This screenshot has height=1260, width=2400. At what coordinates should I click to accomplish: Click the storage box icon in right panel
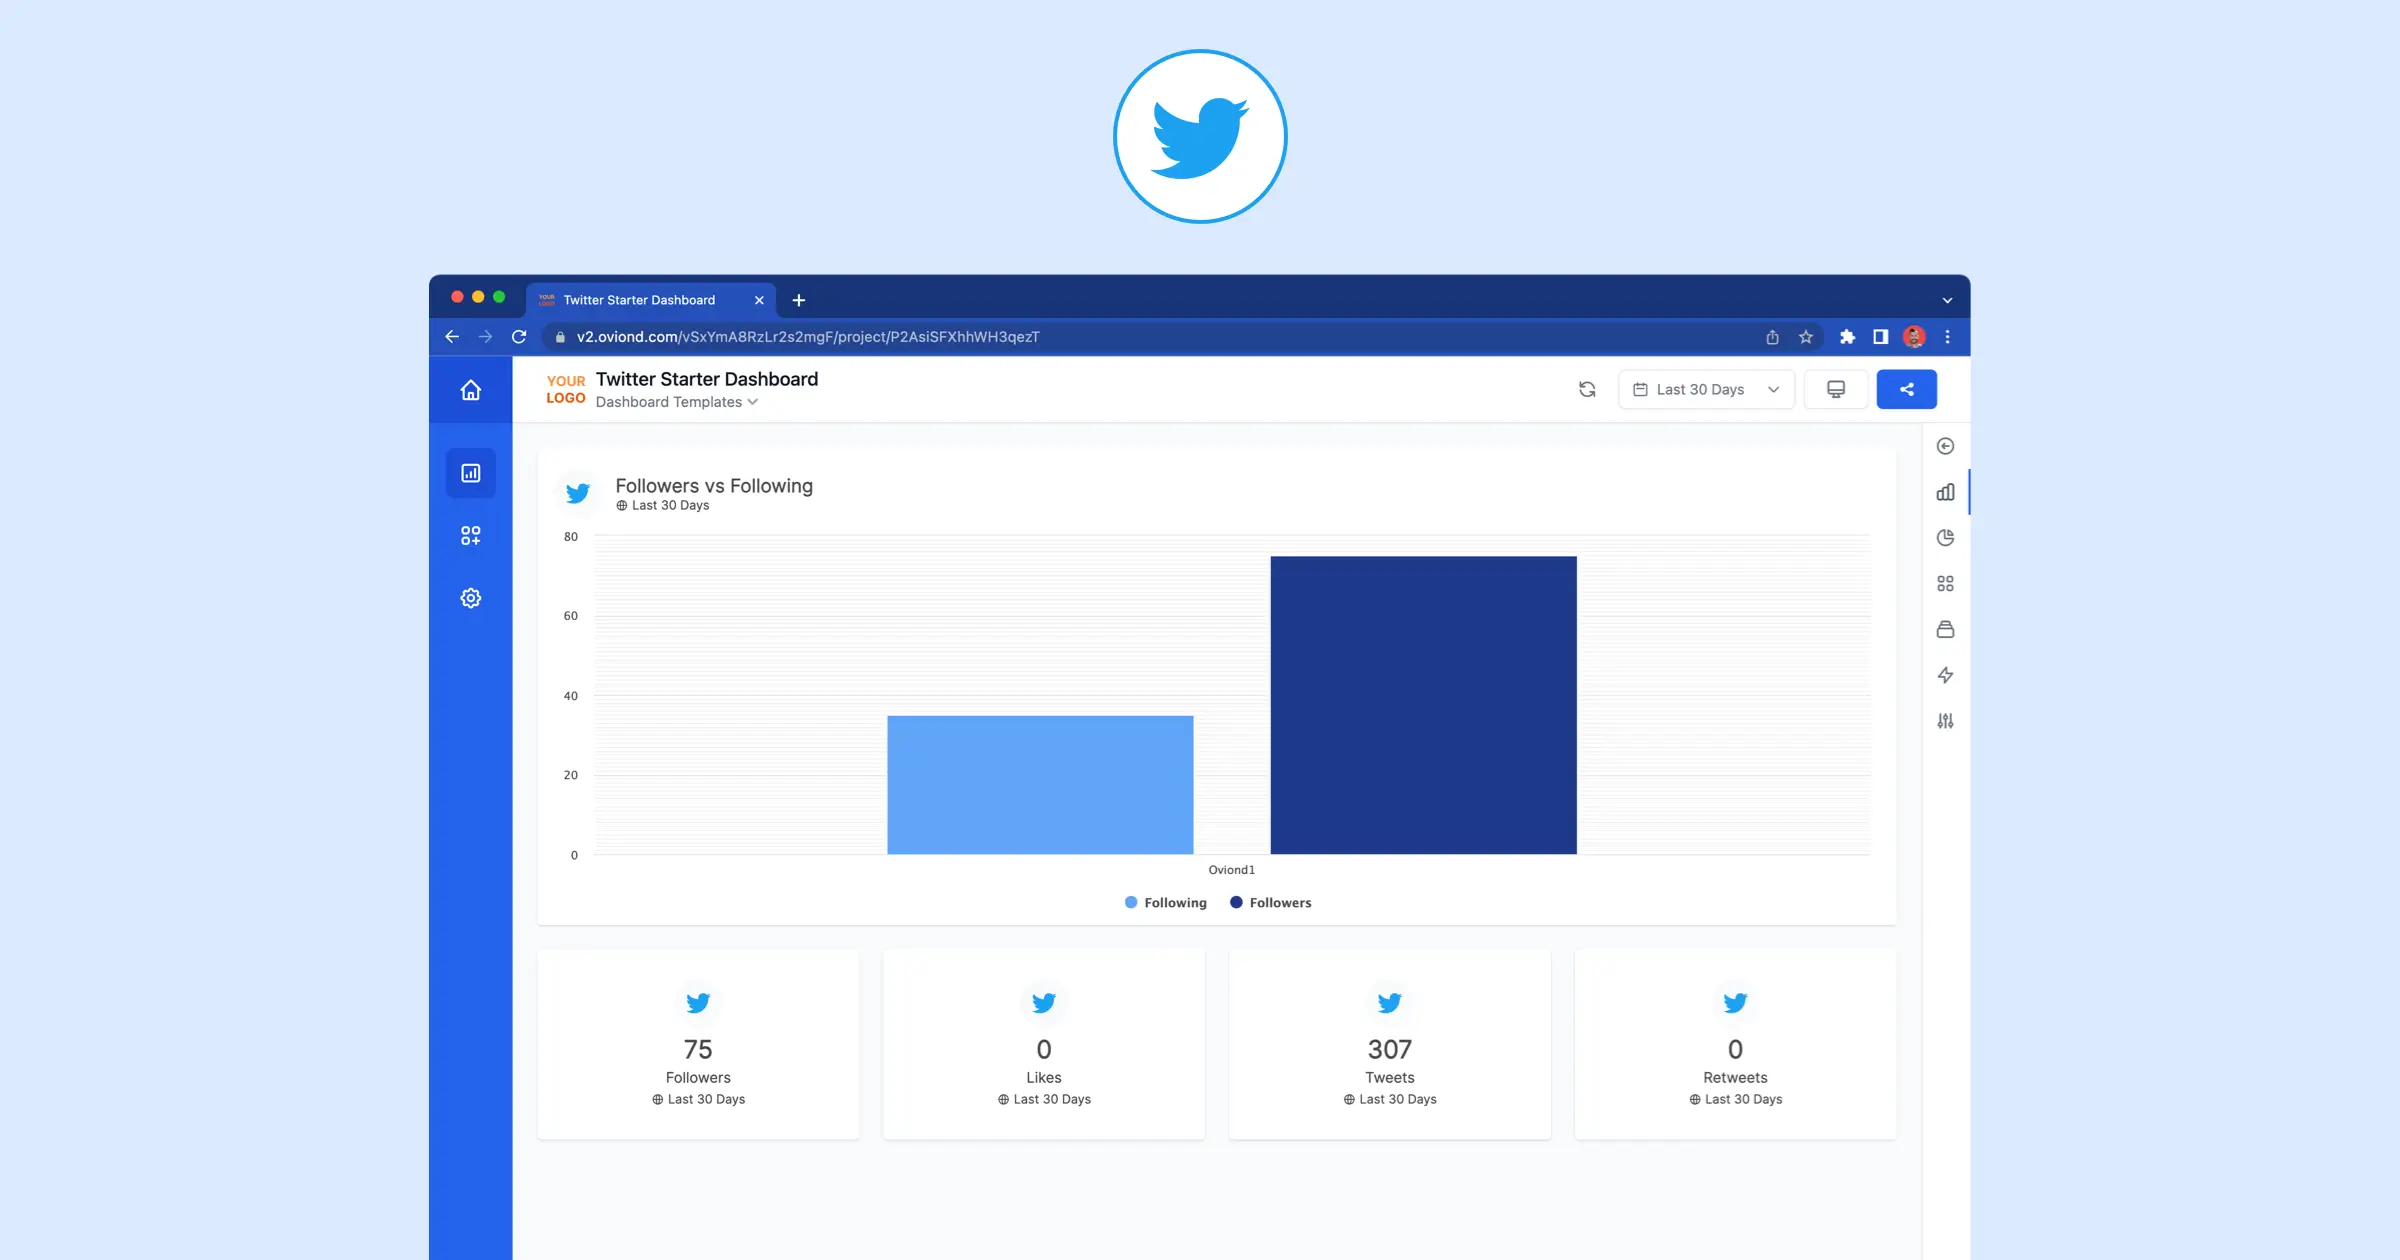[1945, 629]
